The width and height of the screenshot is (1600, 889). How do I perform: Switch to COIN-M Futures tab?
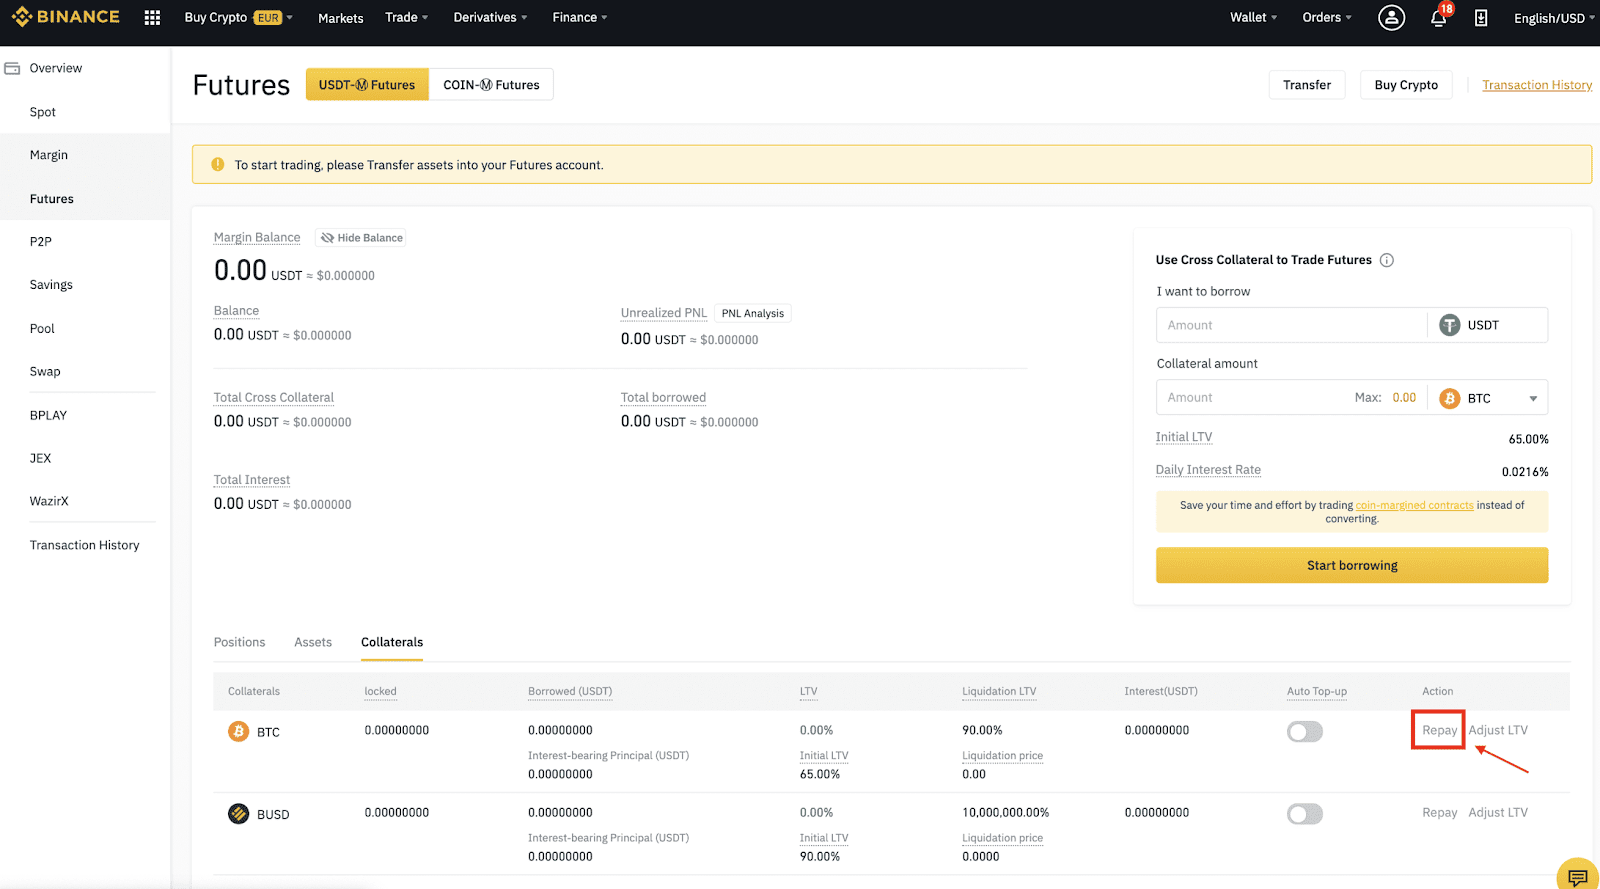(x=491, y=85)
